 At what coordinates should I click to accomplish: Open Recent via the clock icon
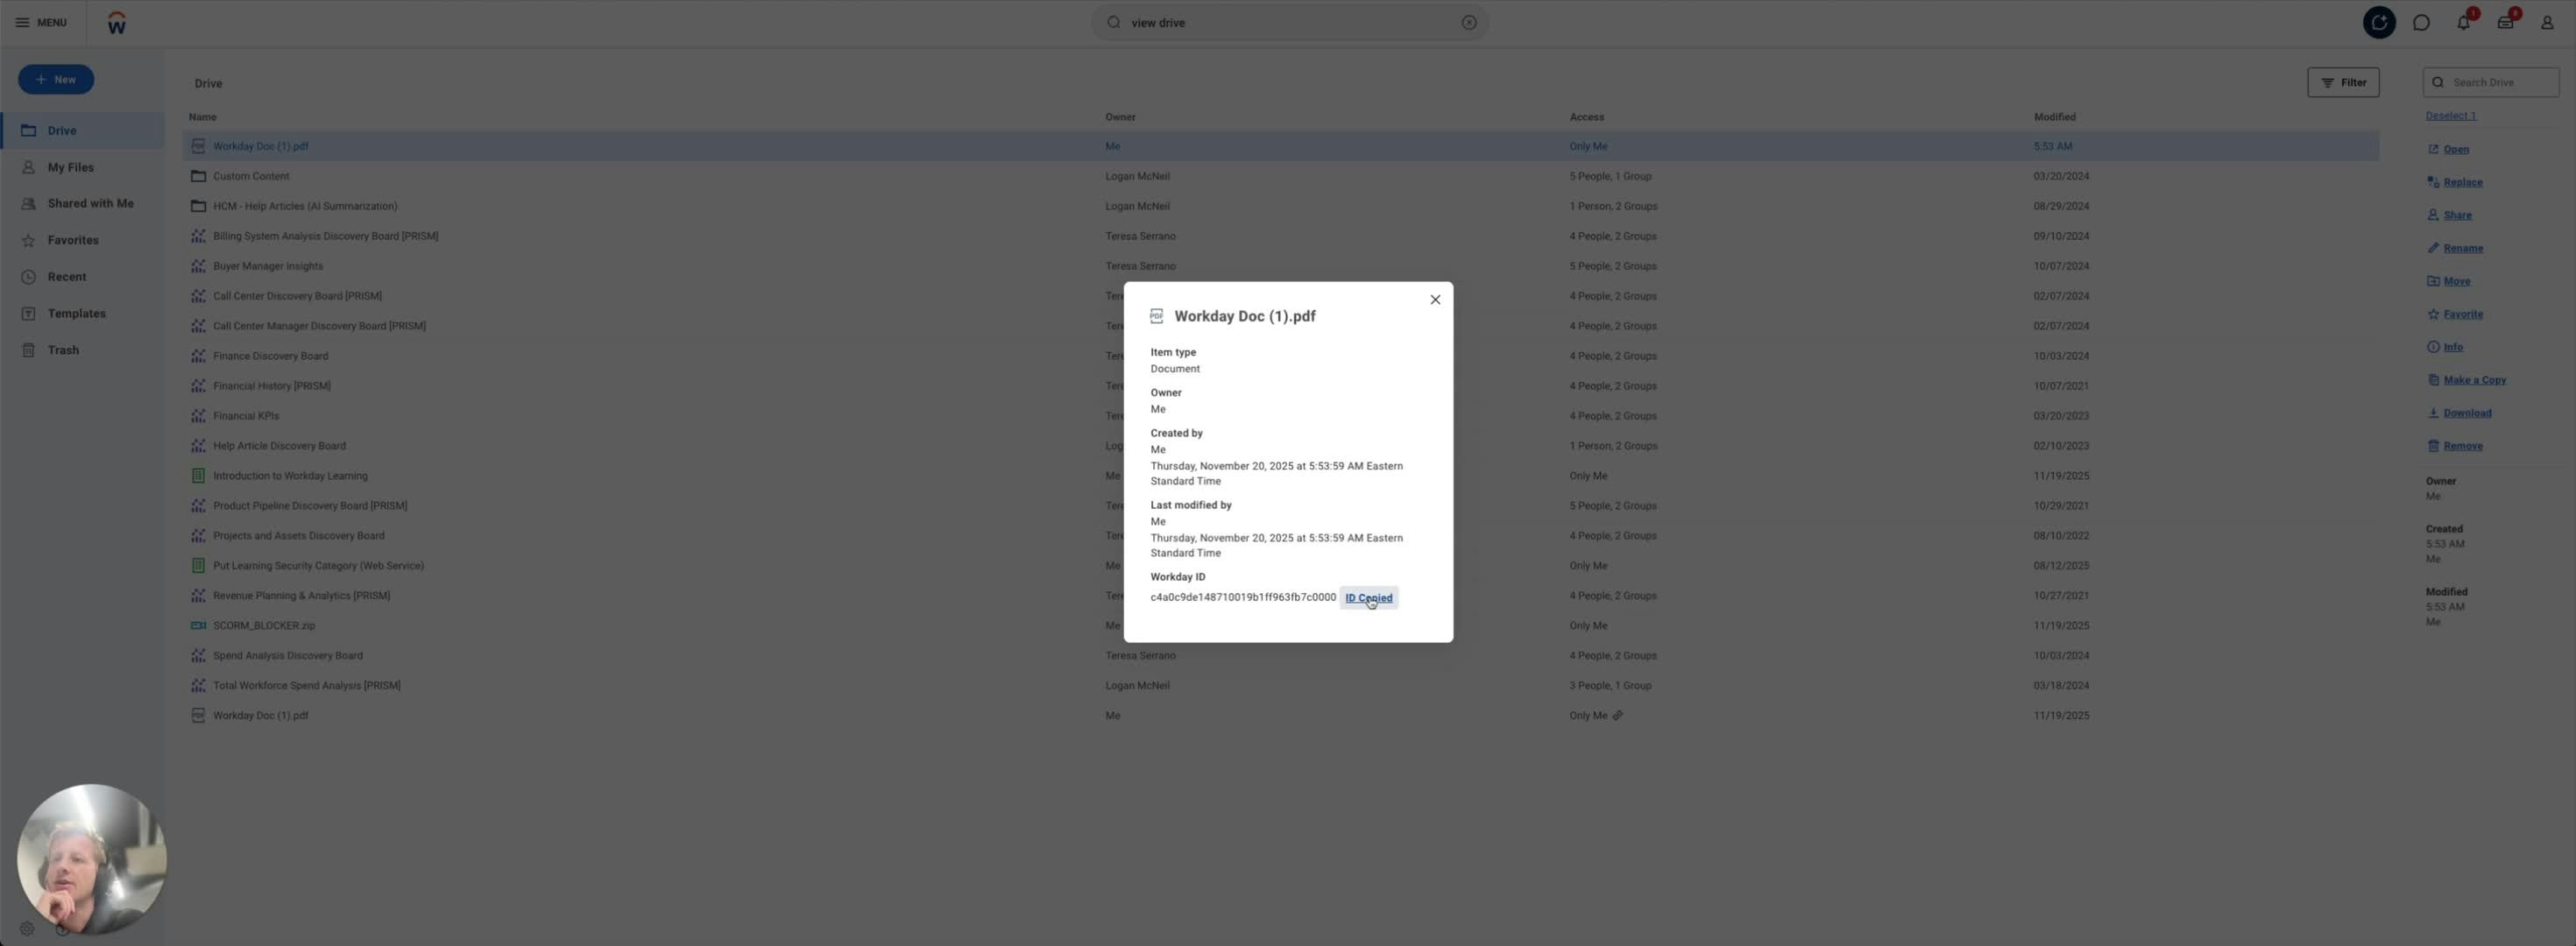click(x=66, y=276)
